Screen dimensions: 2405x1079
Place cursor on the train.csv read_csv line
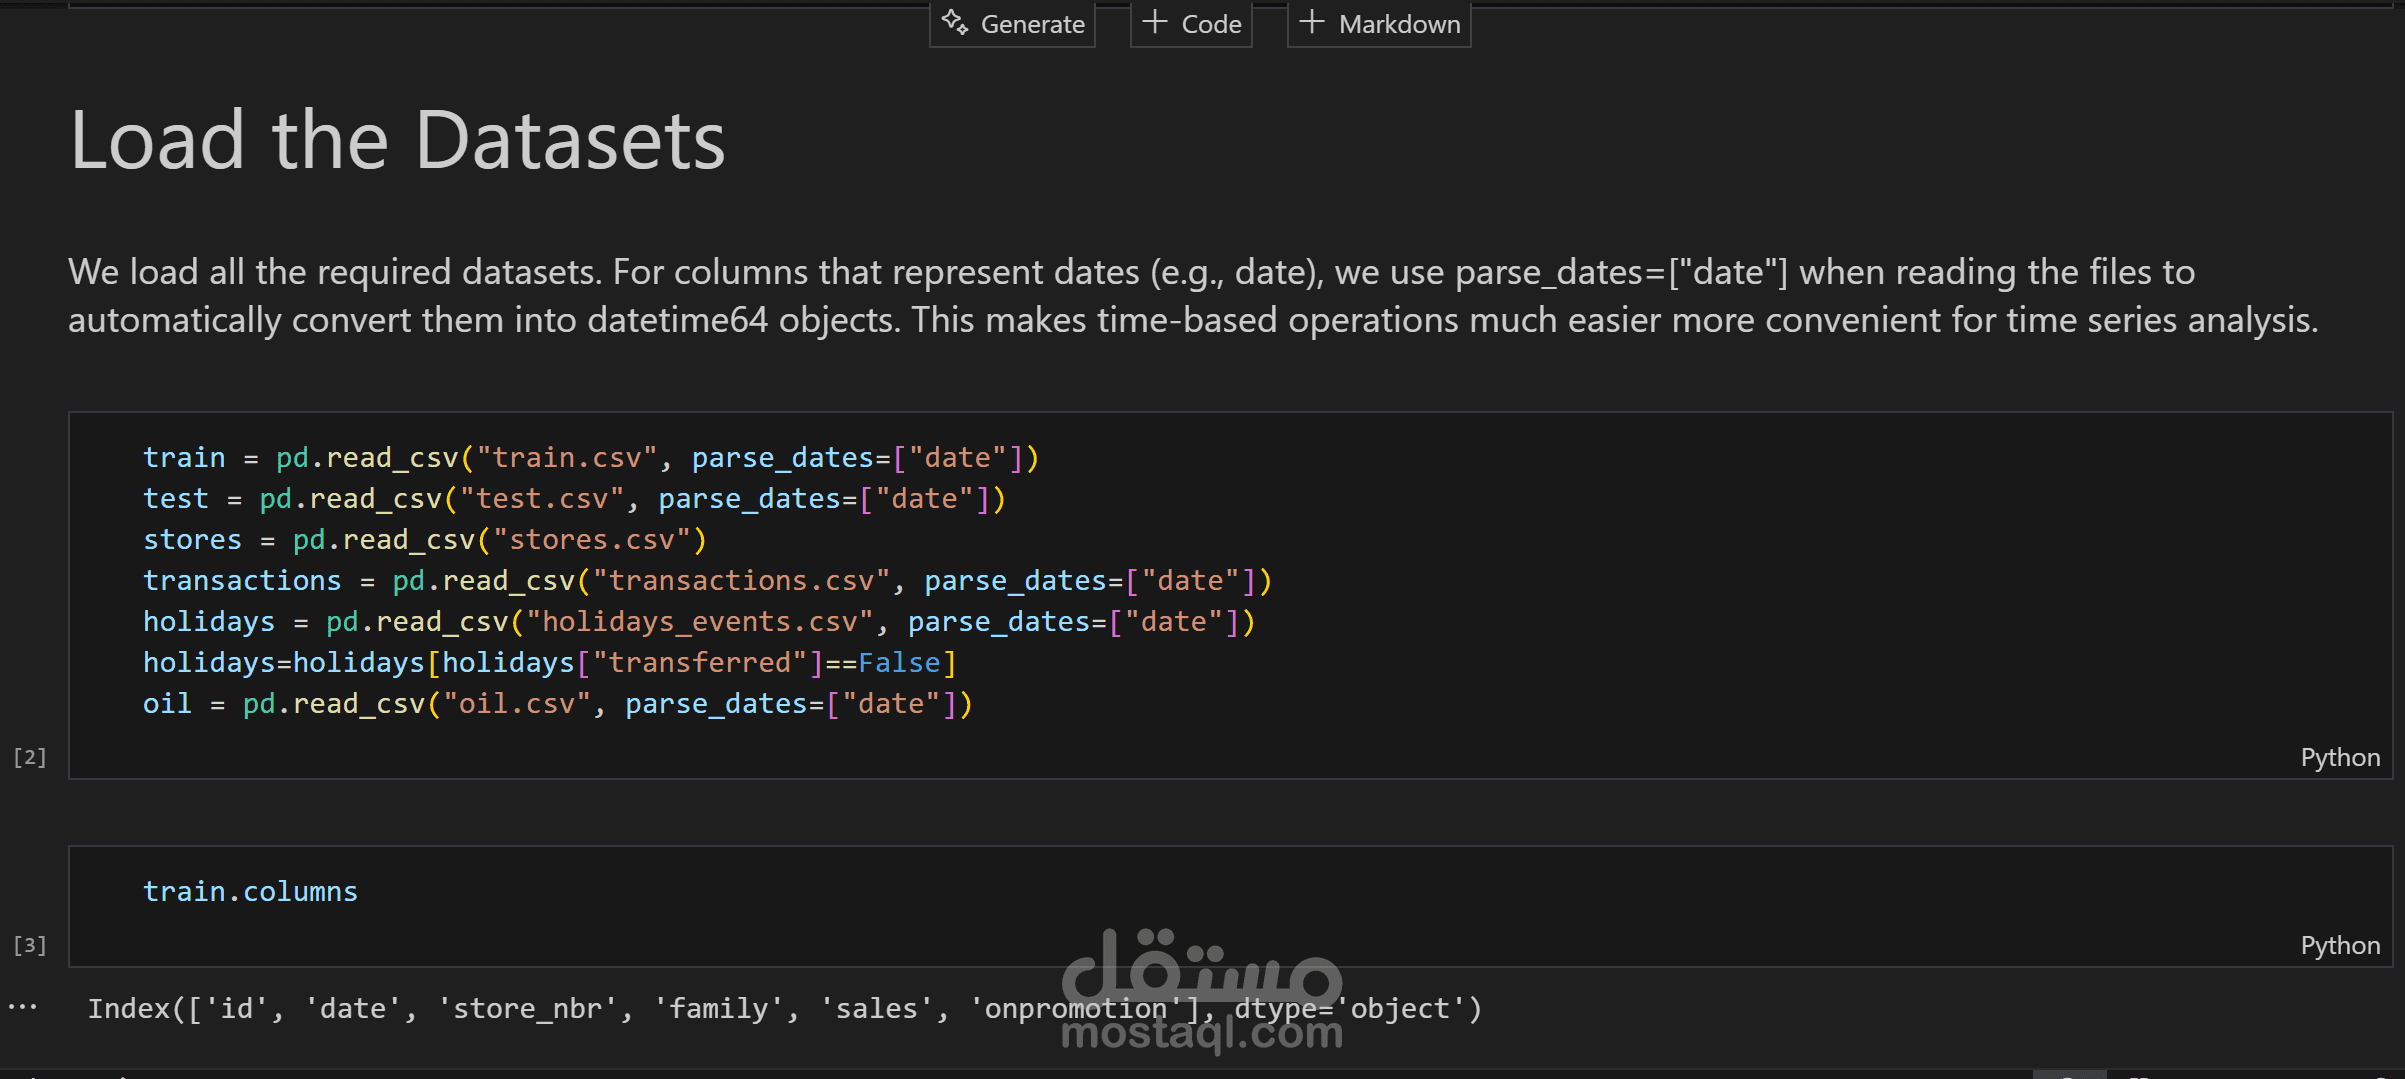point(591,458)
